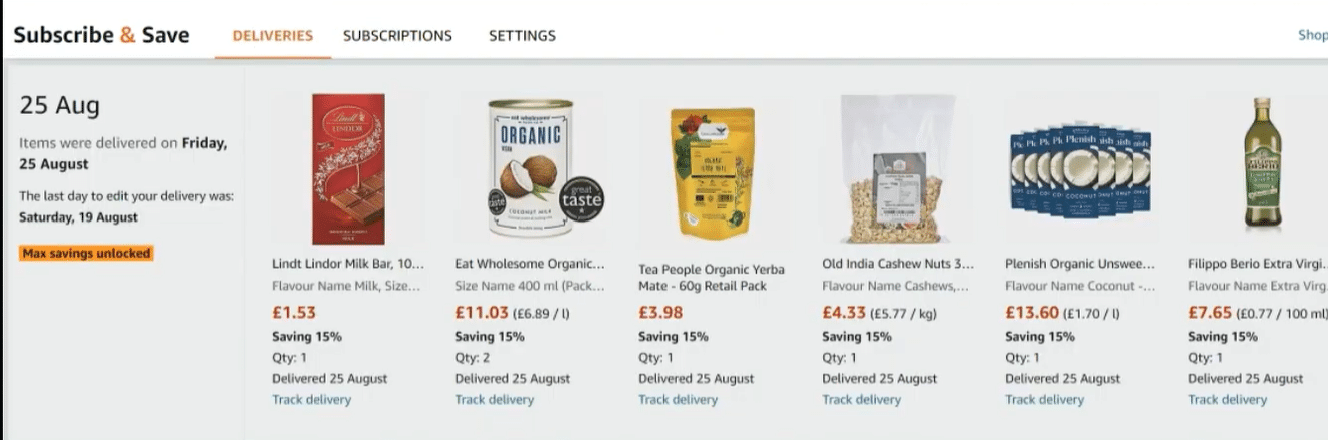The image size is (1328, 440).
Task: Open the Lindt Lindor Milk Bar title
Action: point(348,264)
